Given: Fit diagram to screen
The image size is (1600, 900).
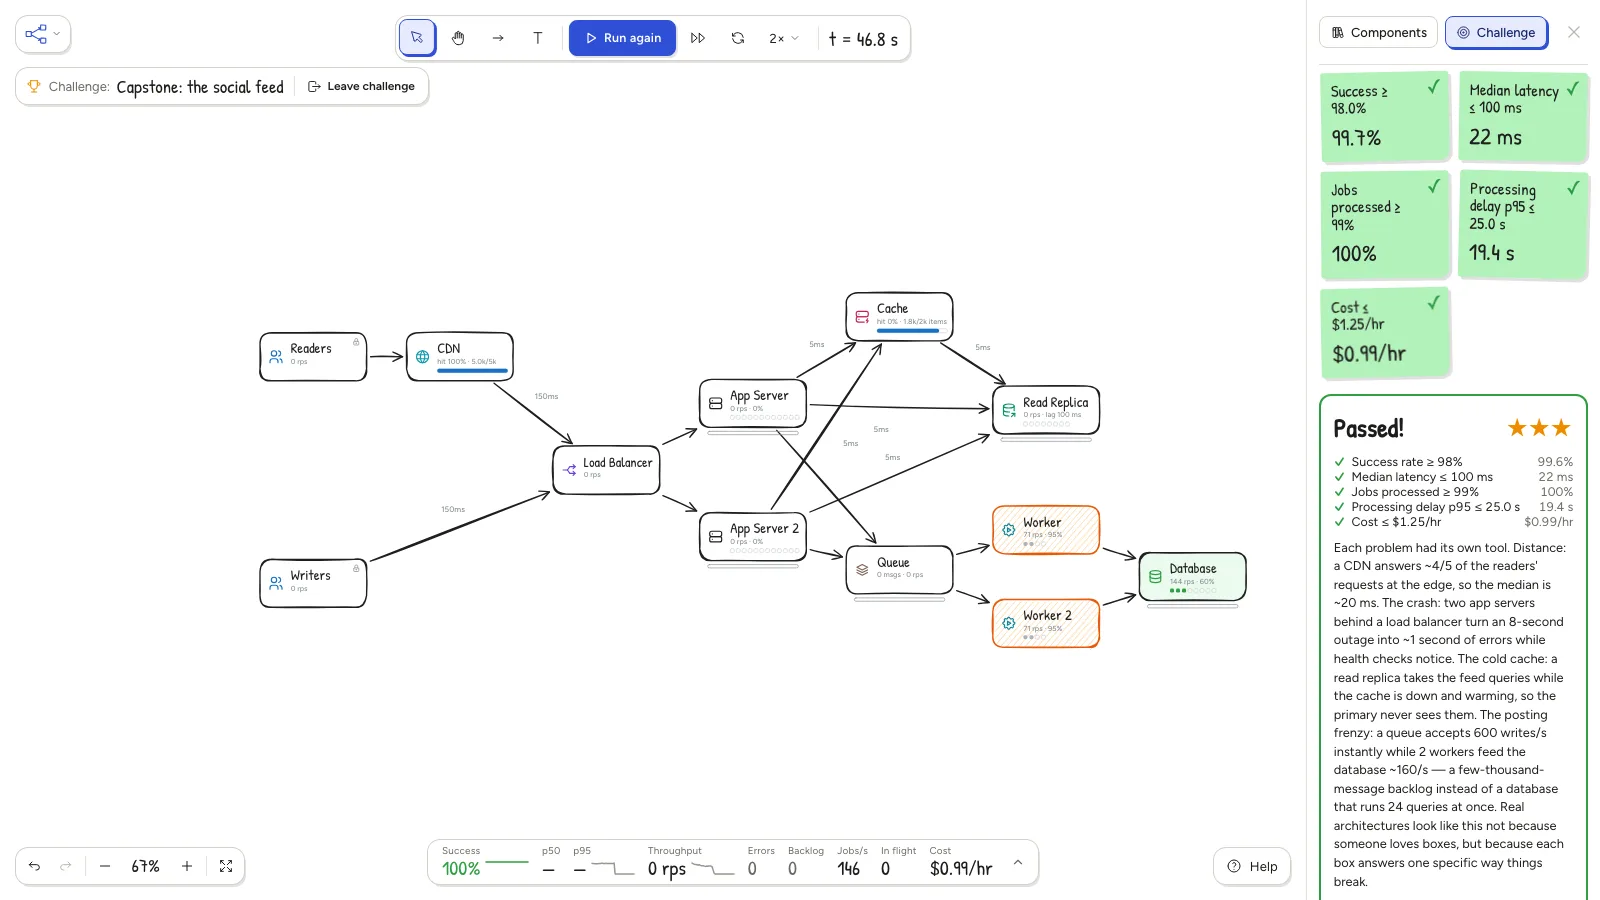Looking at the screenshot, I should tap(226, 866).
